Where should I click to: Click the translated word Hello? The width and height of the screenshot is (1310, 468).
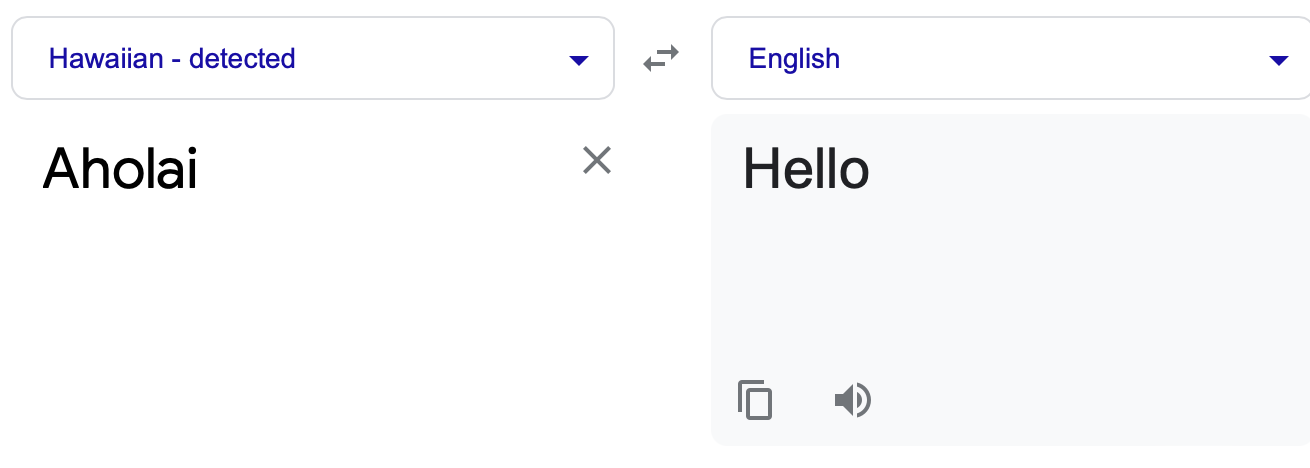[806, 170]
